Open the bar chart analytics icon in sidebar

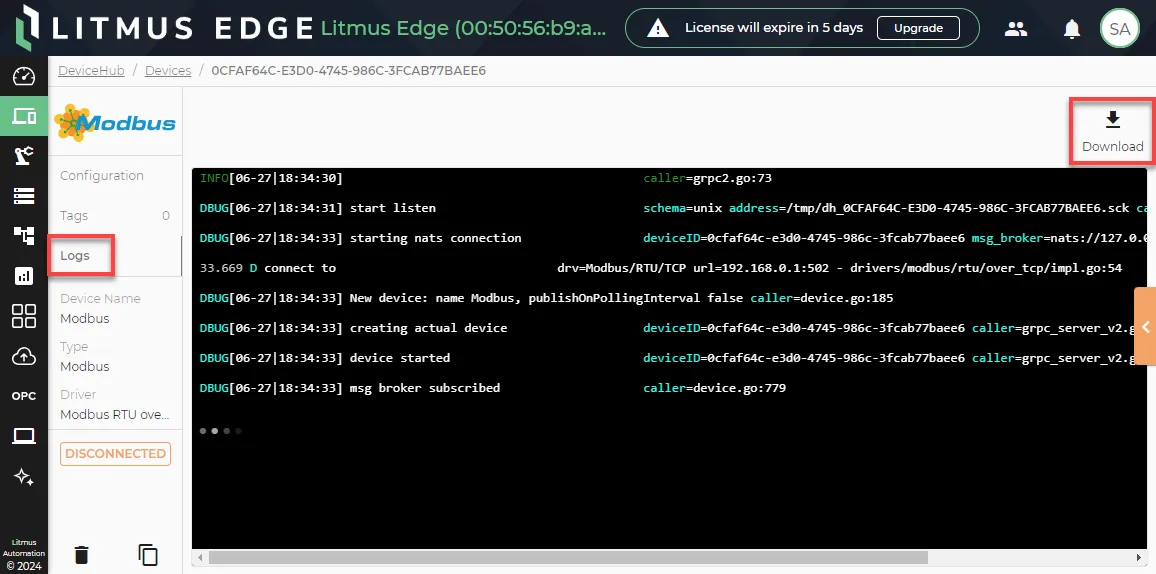pyautogui.click(x=24, y=276)
